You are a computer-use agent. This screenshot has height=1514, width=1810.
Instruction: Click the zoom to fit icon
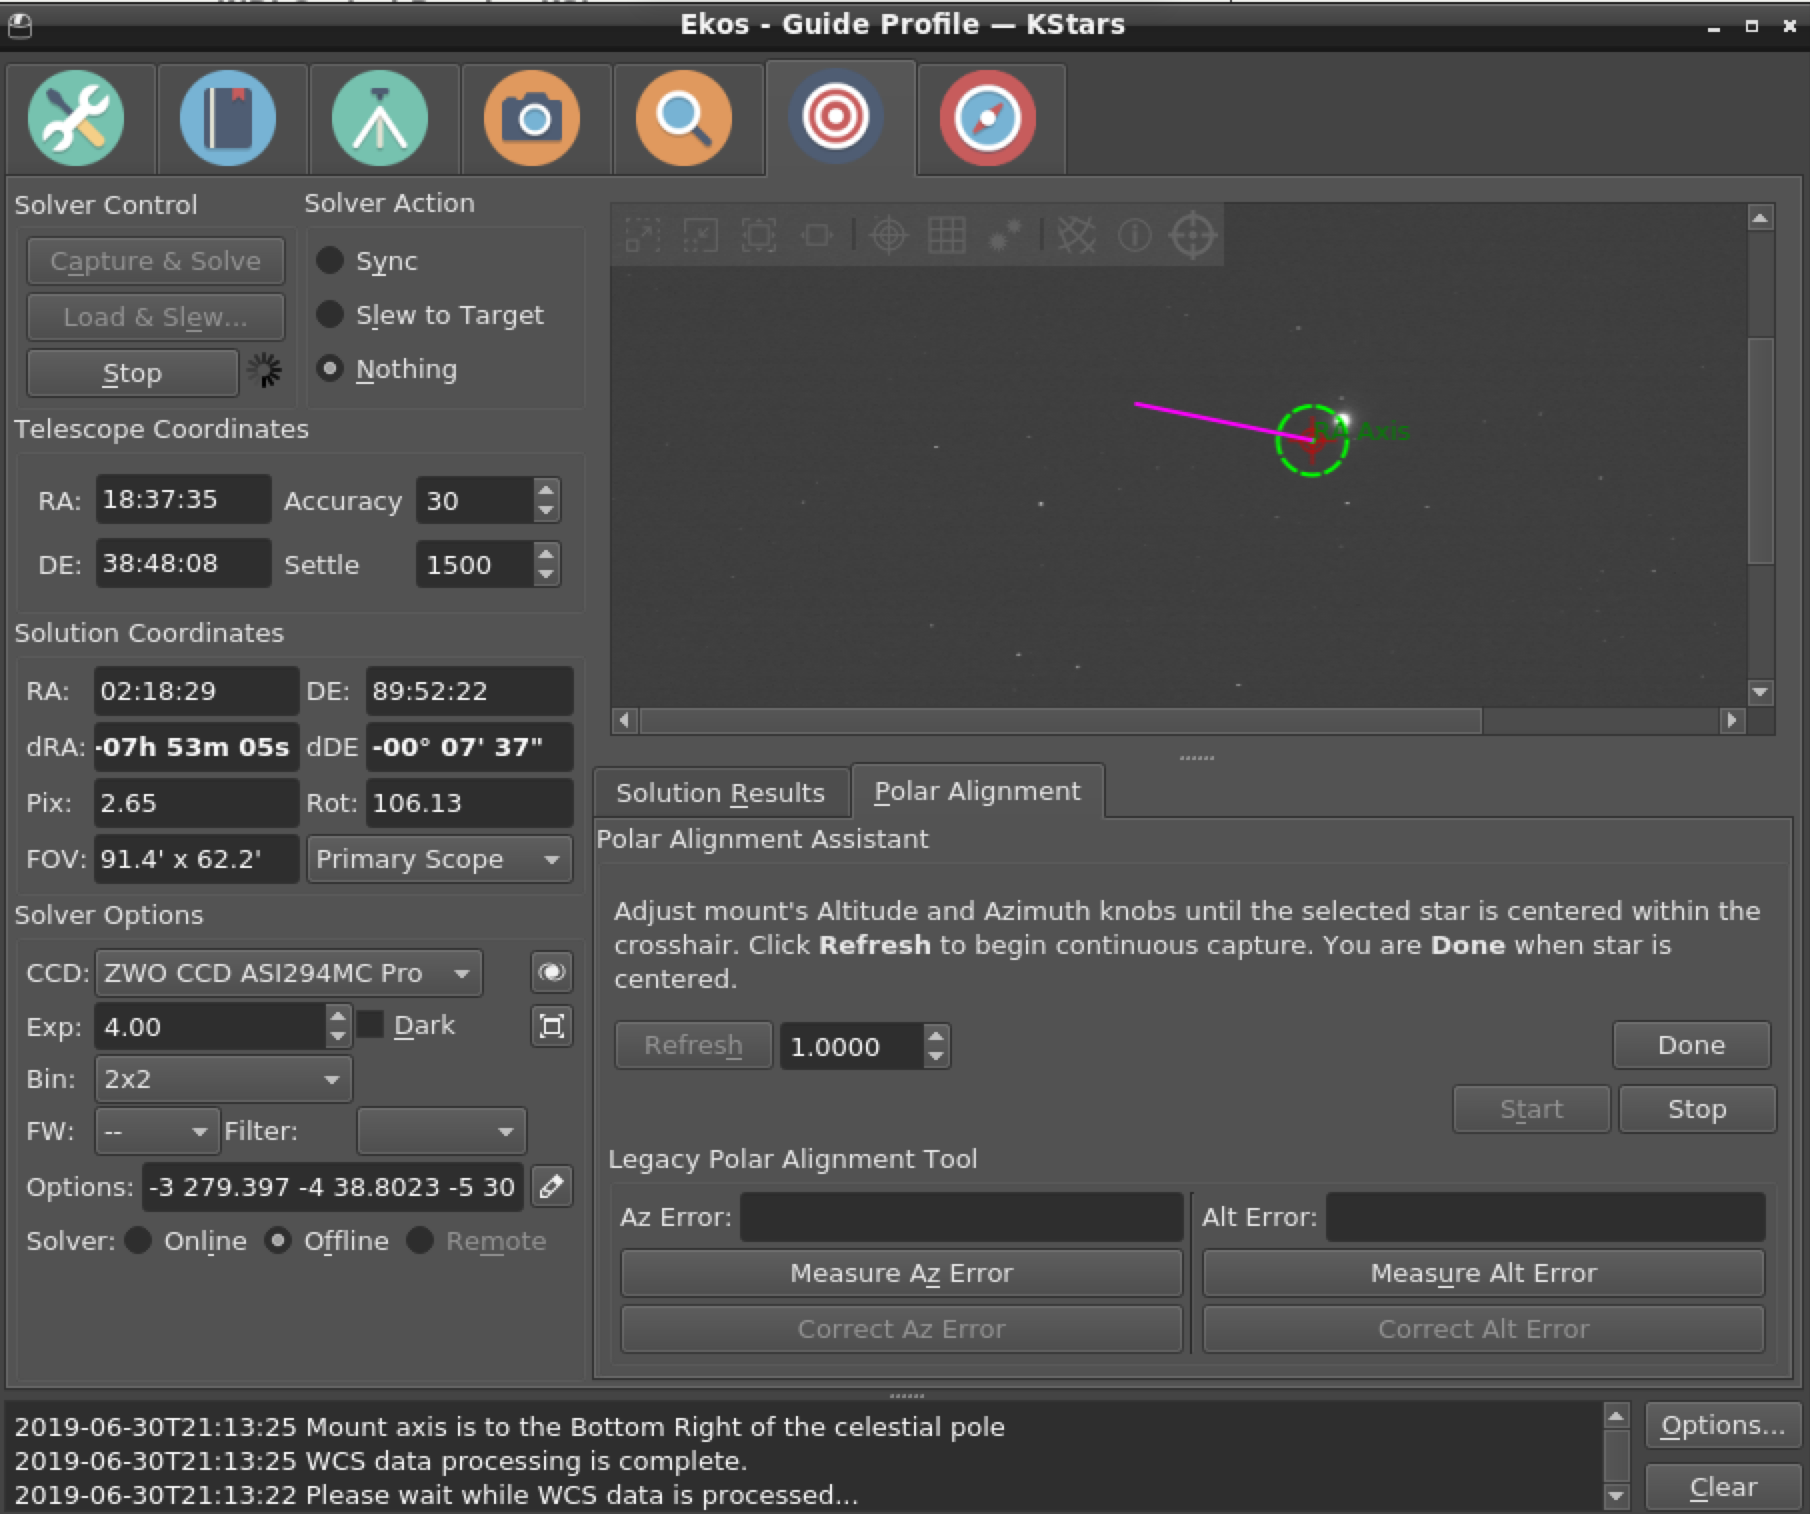point(759,236)
